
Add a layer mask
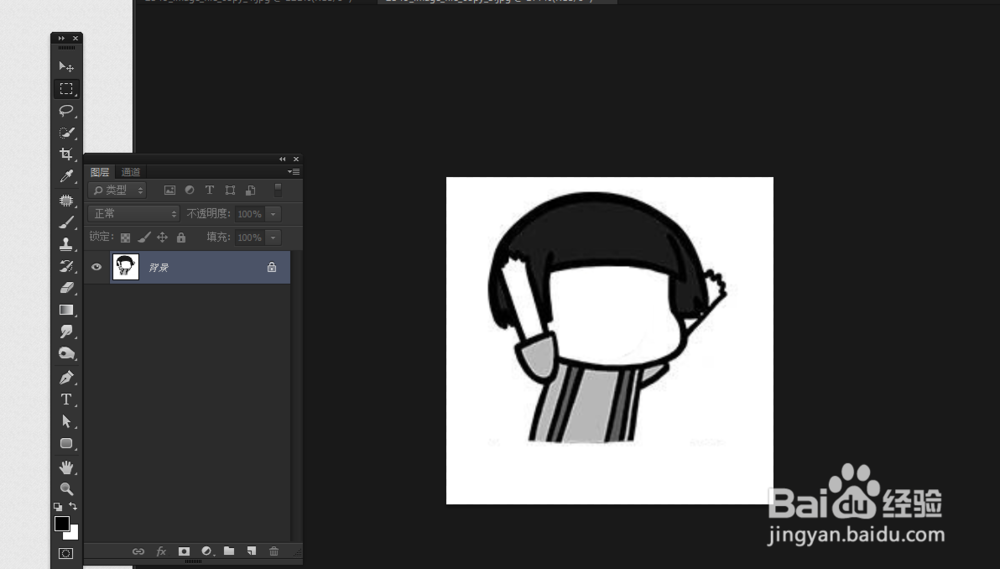[x=184, y=551]
